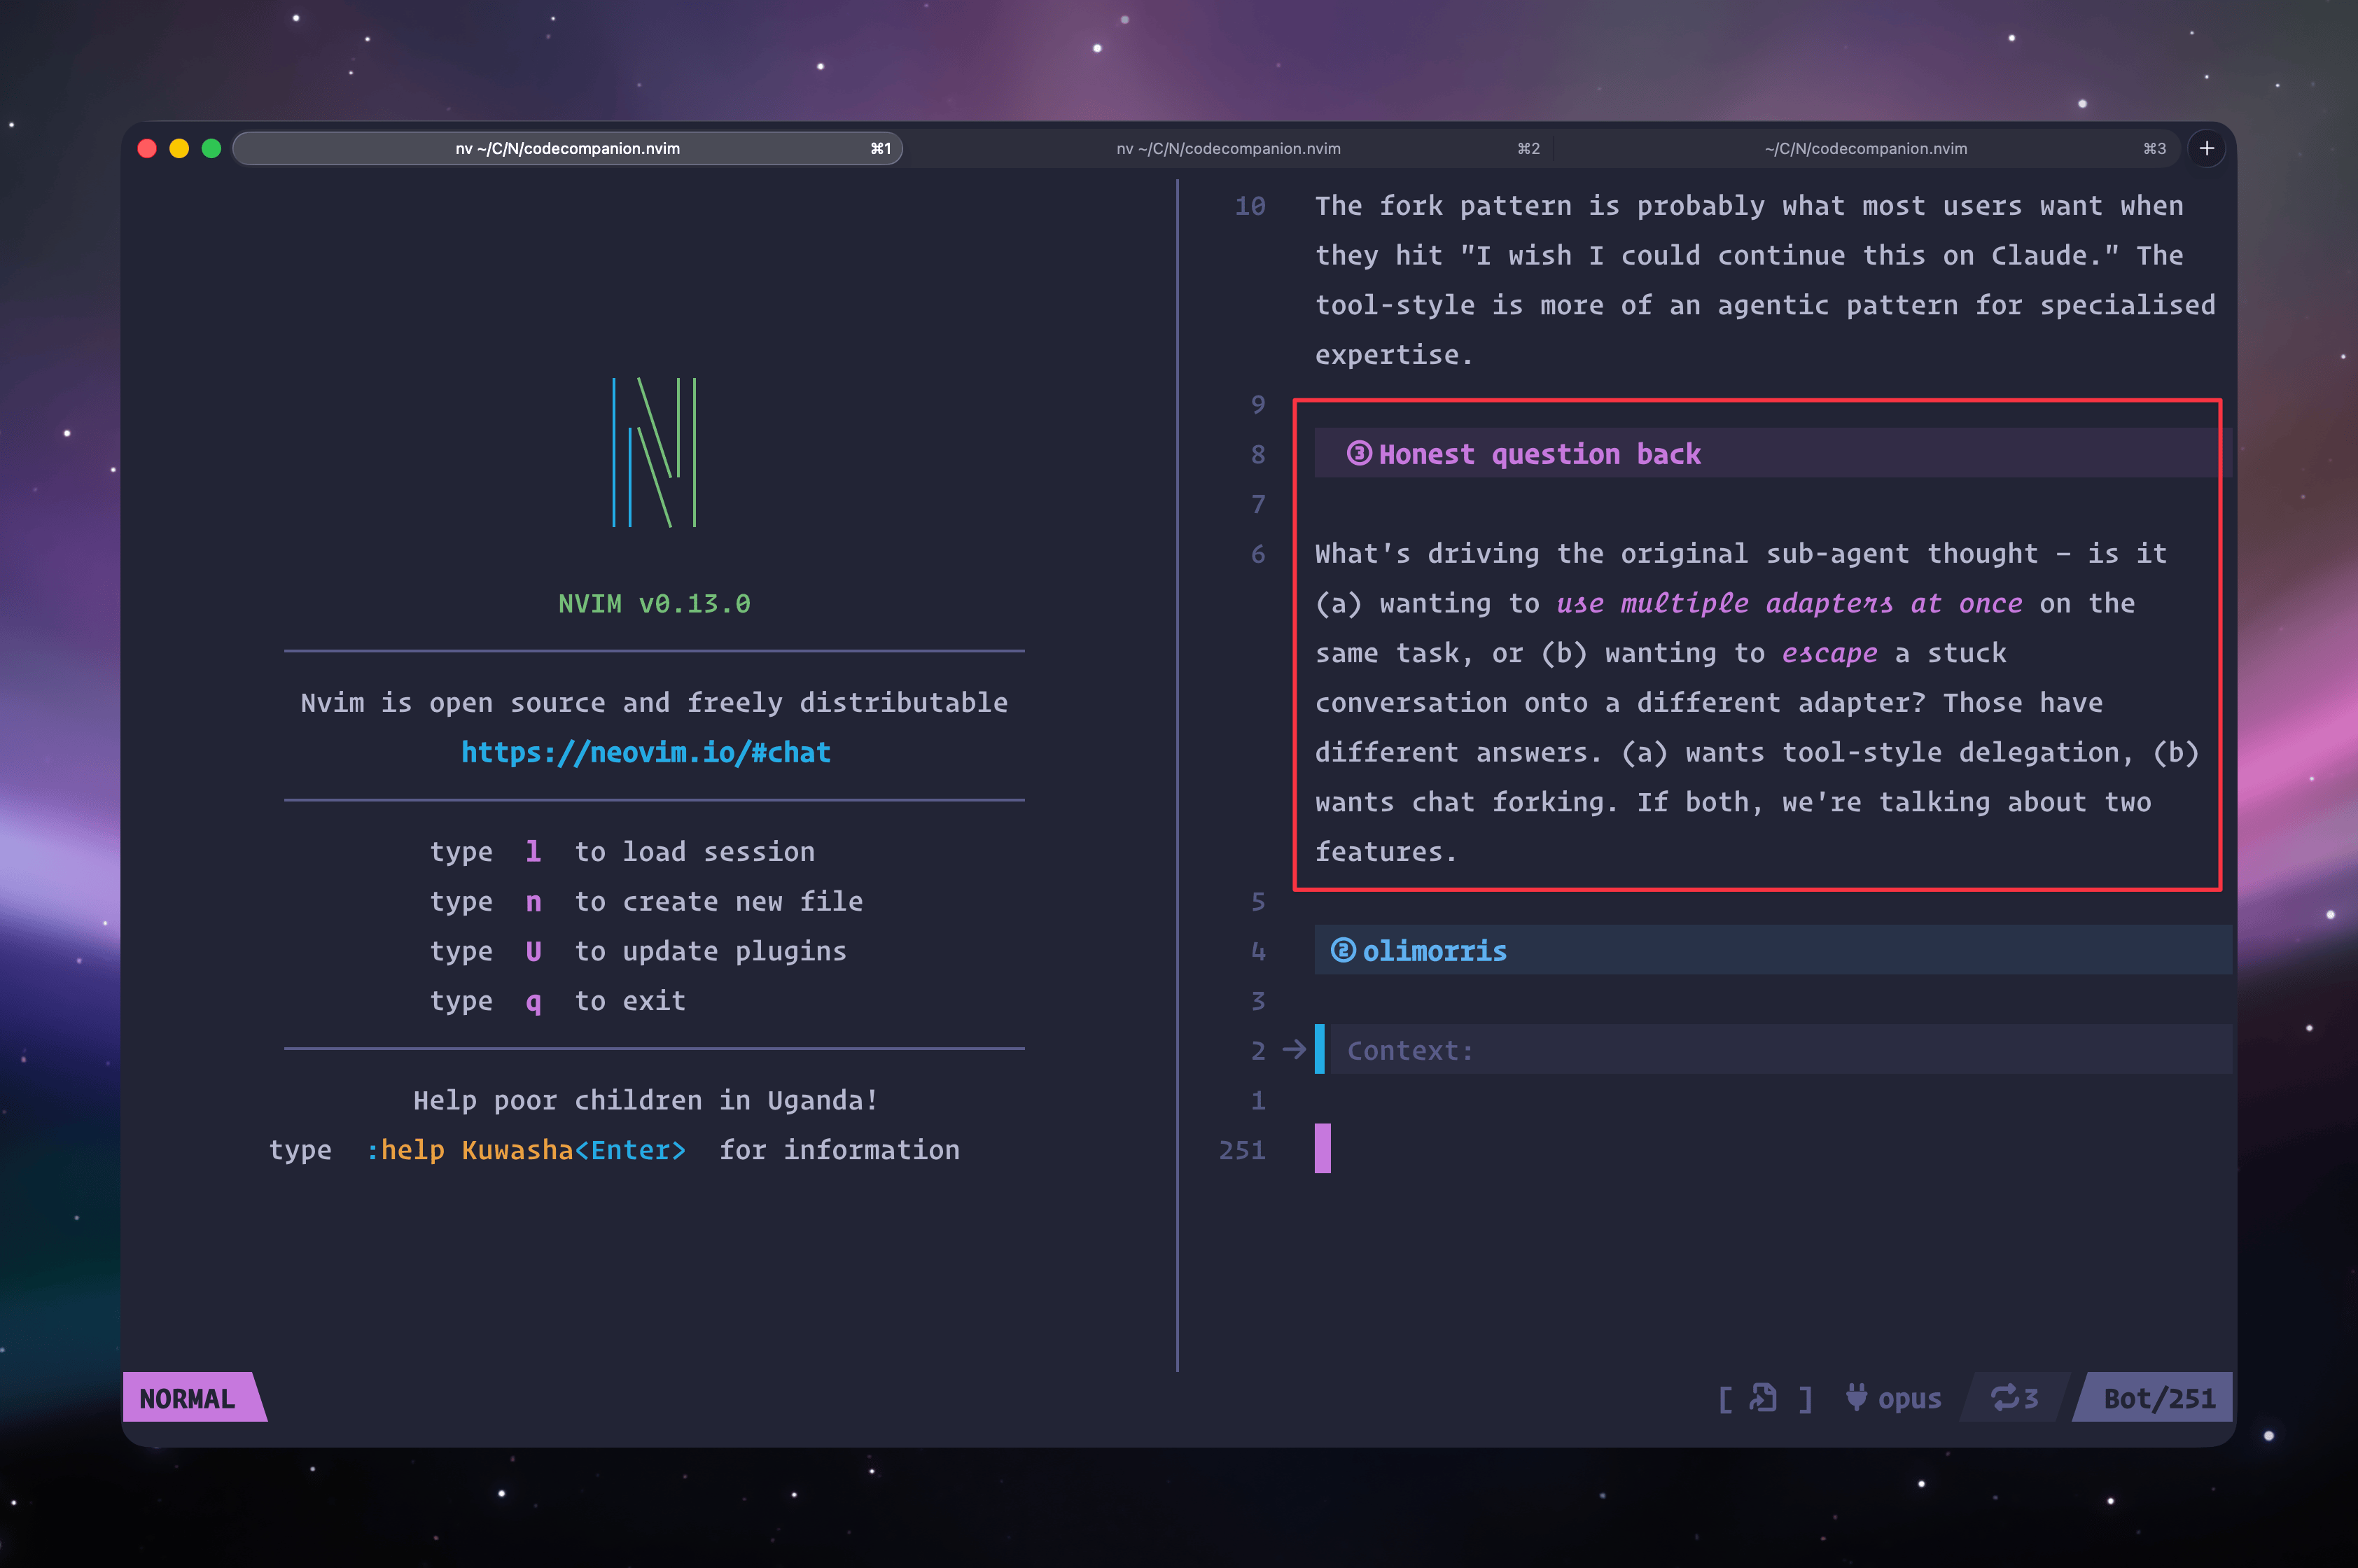
Task: Switch to first terminal tab ⌘1
Action: click(567, 148)
